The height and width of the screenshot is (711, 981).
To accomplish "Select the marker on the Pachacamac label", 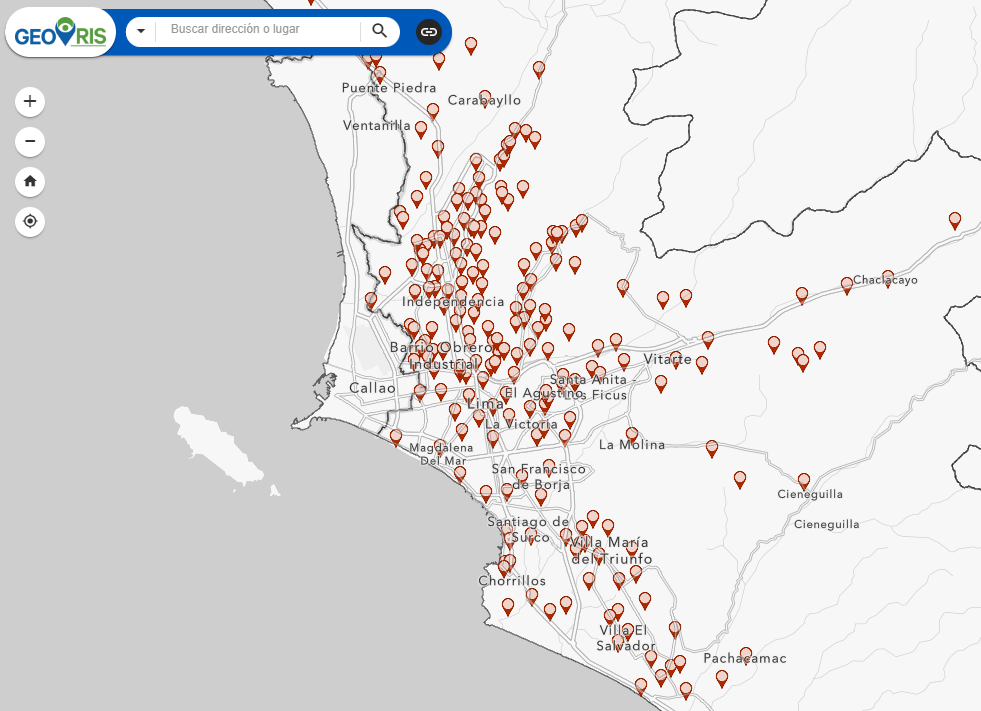I will coord(745,655).
